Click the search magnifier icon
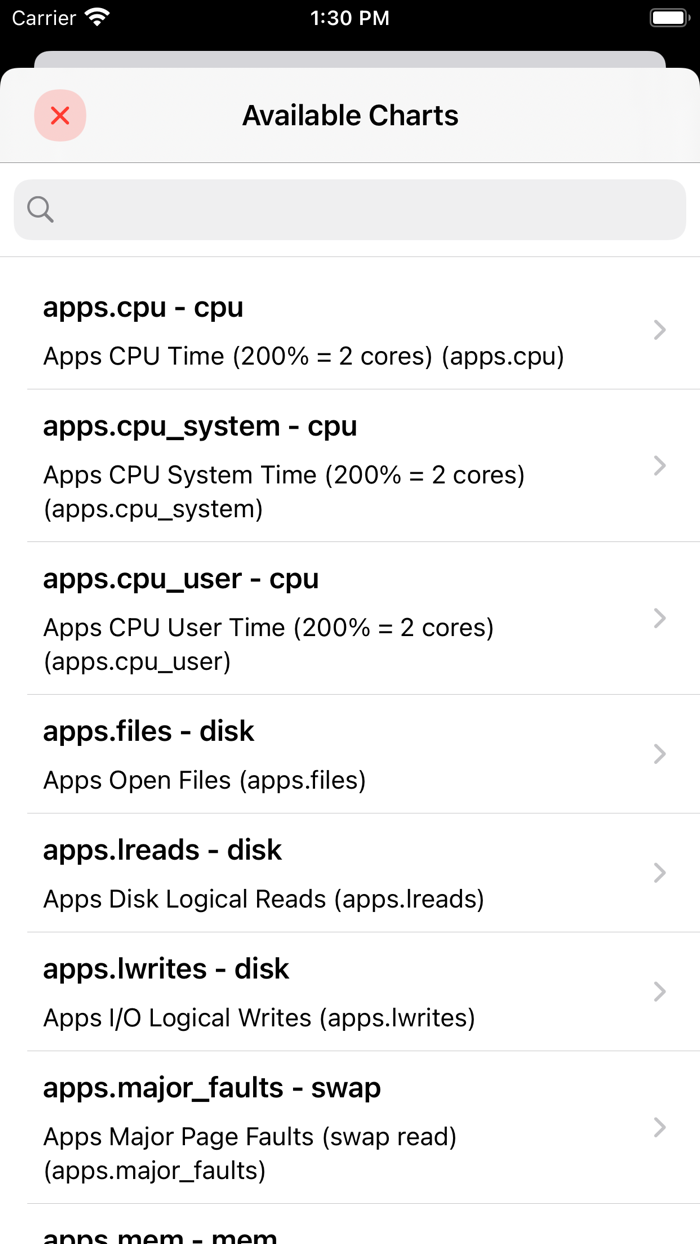This screenshot has width=700, height=1244. [x=40, y=209]
